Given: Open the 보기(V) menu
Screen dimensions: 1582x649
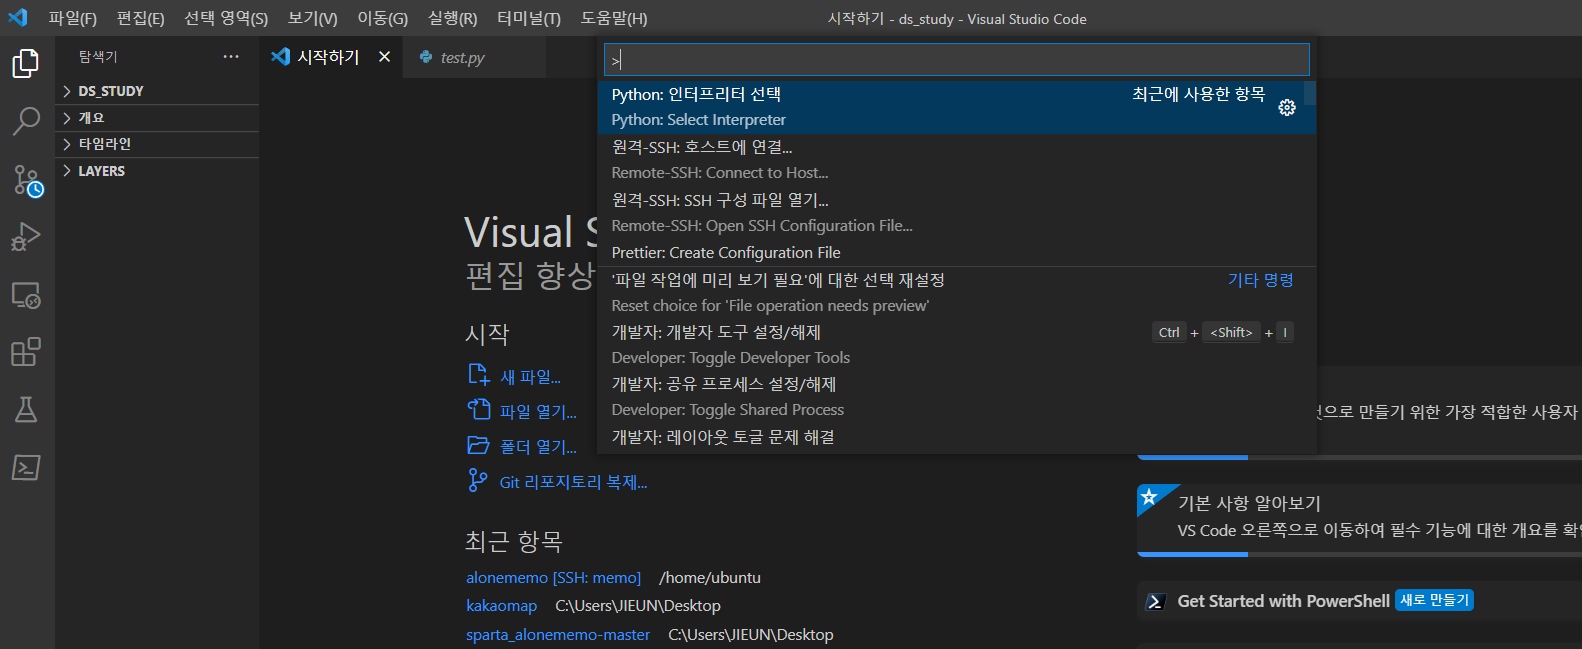Looking at the screenshot, I should [313, 19].
